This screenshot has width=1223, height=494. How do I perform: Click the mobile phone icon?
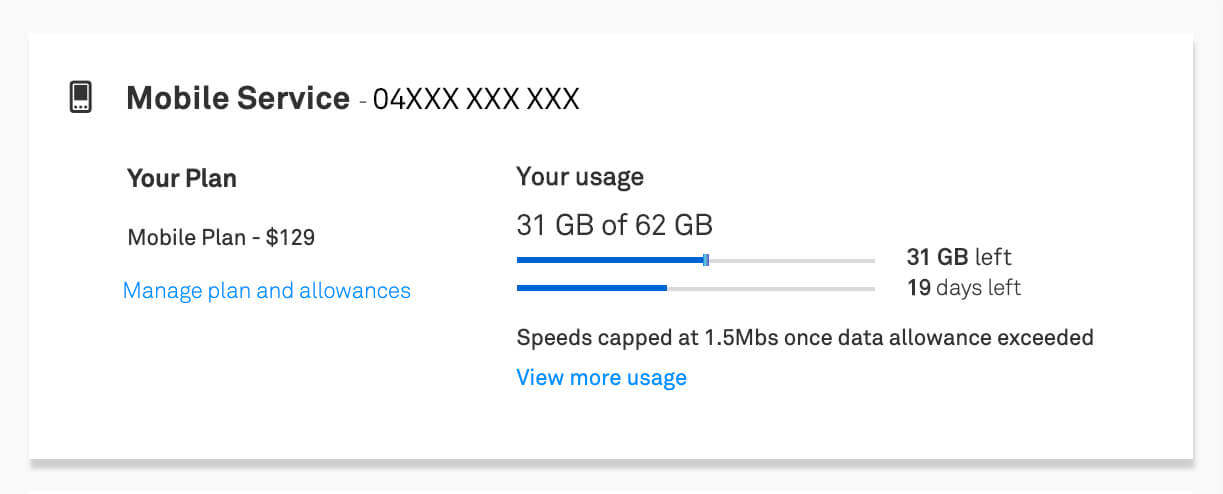81,98
